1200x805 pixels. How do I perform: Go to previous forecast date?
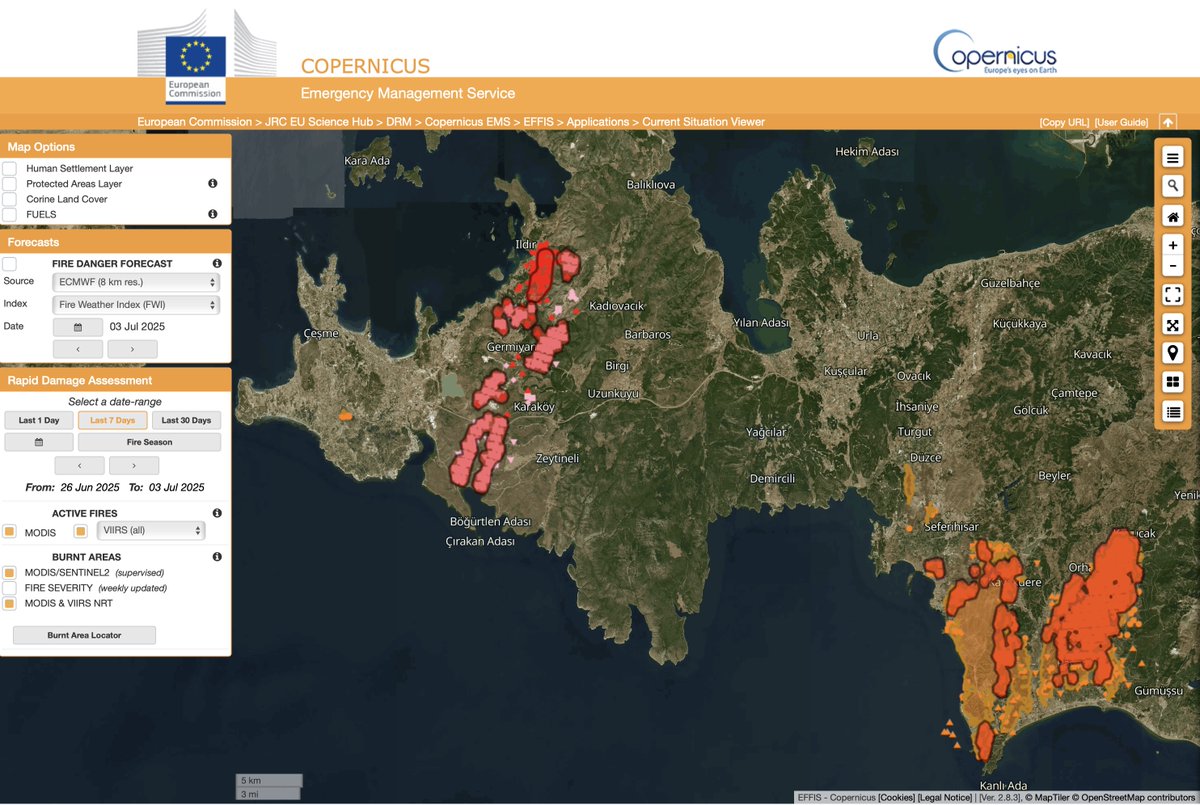77,349
